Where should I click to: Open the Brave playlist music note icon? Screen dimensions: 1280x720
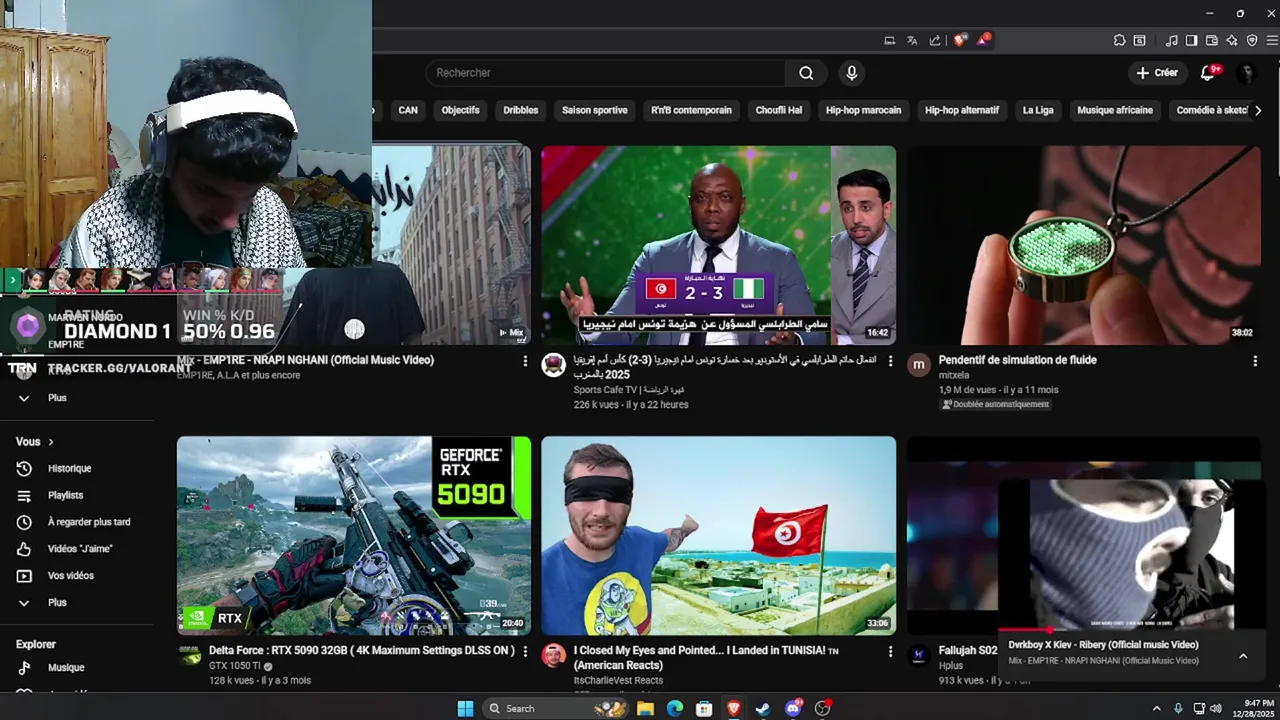(1171, 41)
